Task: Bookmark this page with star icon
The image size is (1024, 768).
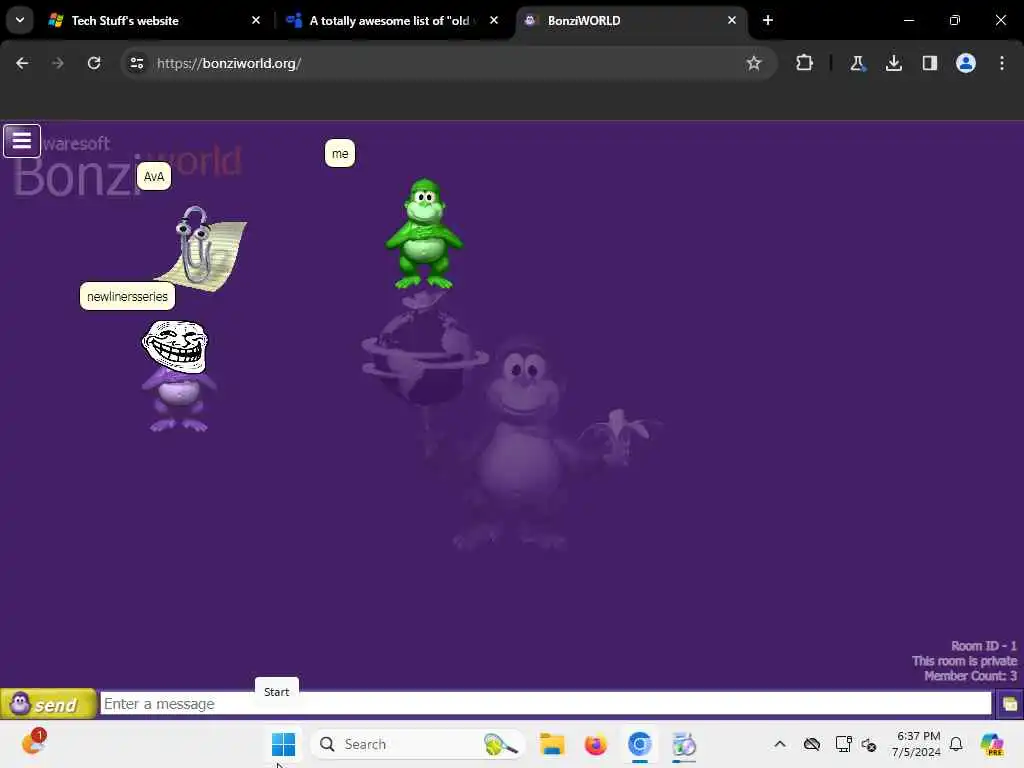Action: click(x=754, y=63)
